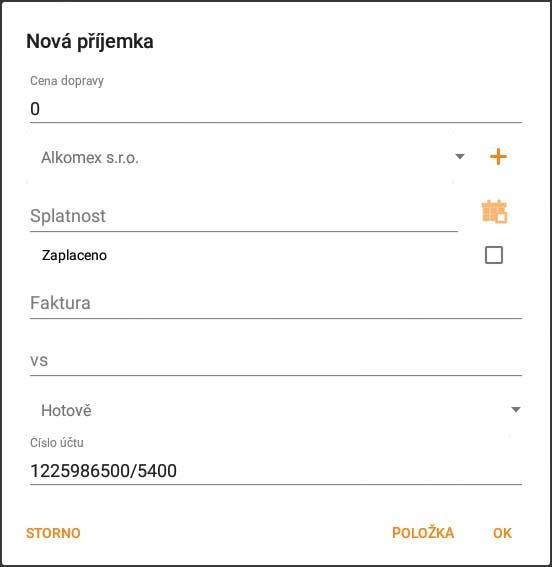Cancel the dialog with STORNO
Image resolution: width=552 pixels, height=567 pixels.
click(x=53, y=533)
